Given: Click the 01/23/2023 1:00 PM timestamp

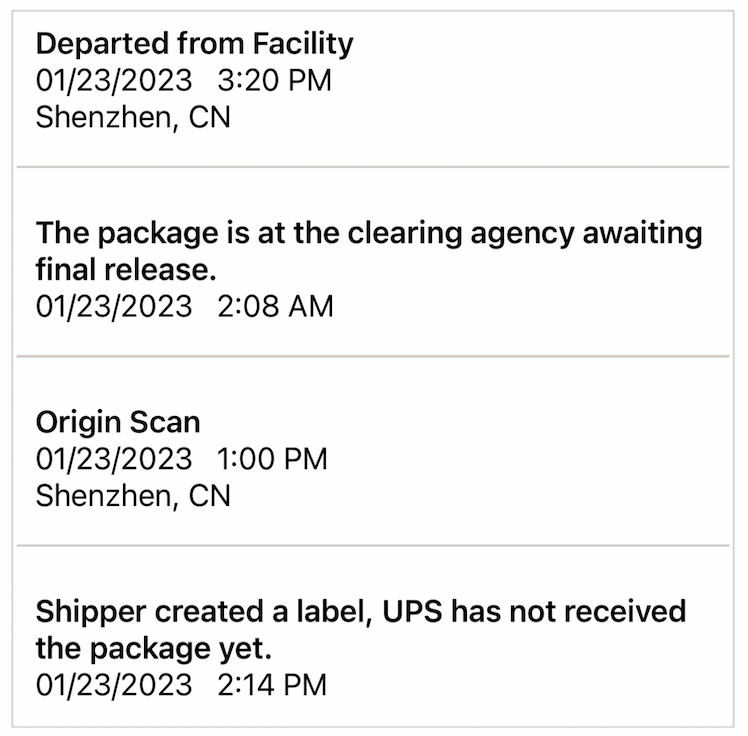Looking at the screenshot, I should click(182, 459).
